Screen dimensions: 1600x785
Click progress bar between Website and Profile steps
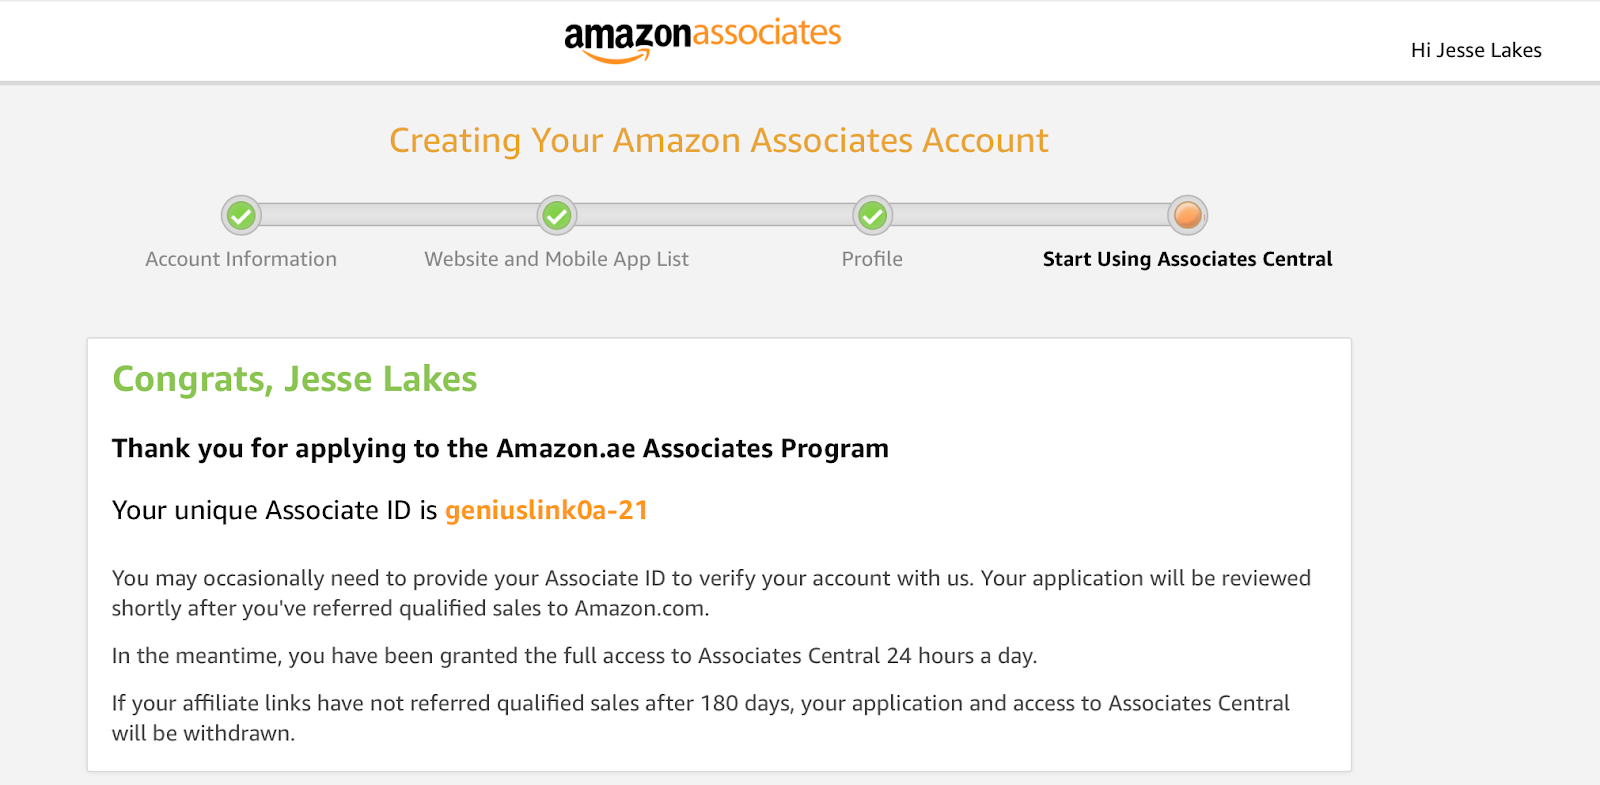714,215
